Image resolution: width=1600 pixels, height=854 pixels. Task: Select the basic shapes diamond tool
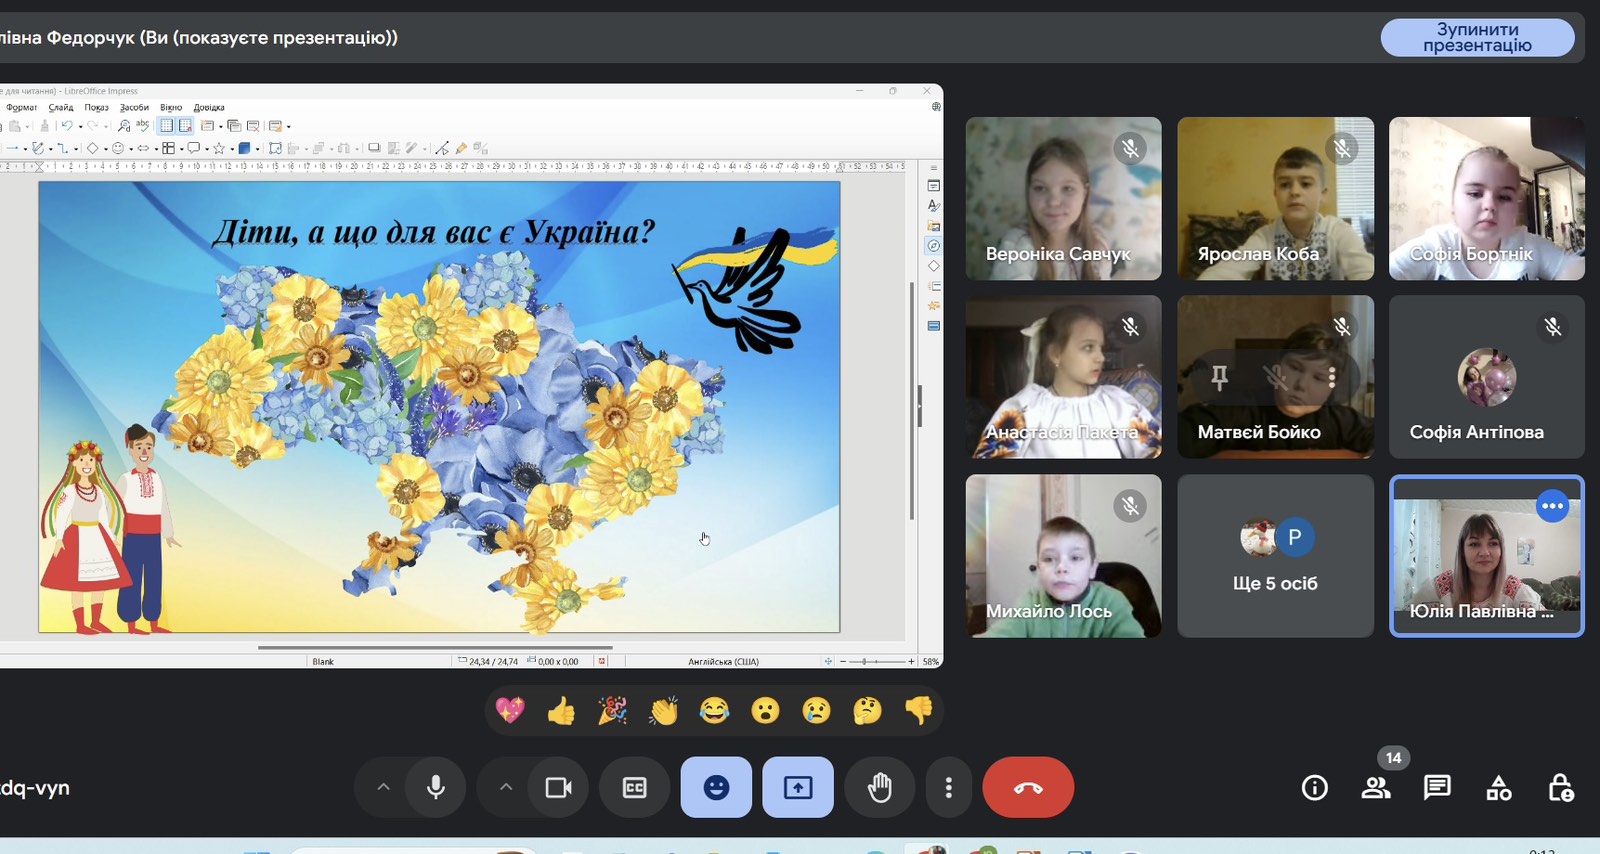pyautogui.click(x=92, y=148)
